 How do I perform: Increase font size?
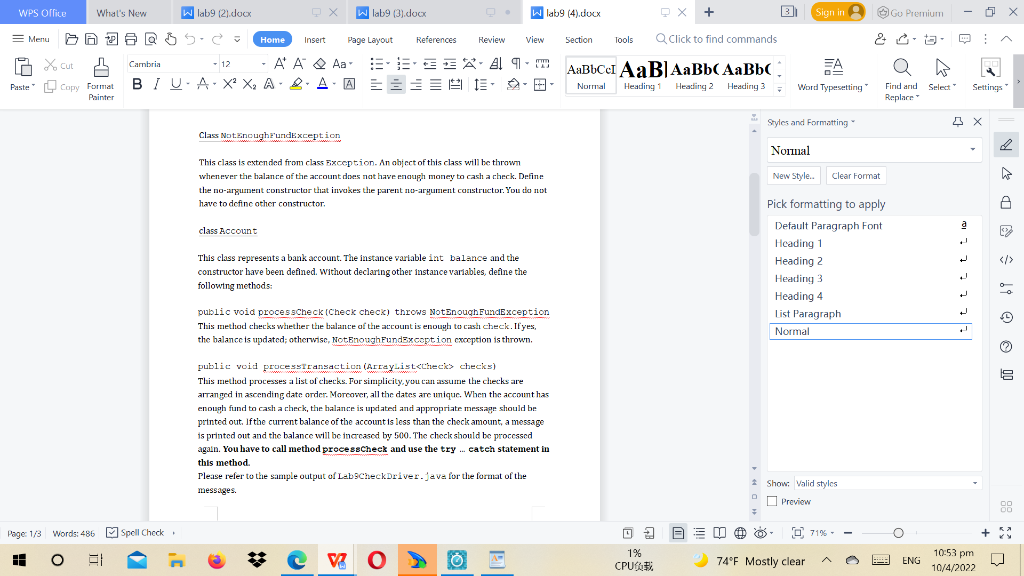(280, 63)
